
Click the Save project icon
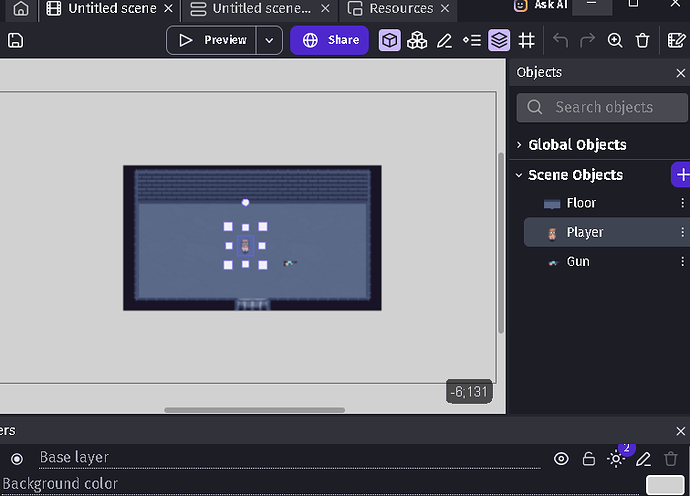(x=15, y=41)
